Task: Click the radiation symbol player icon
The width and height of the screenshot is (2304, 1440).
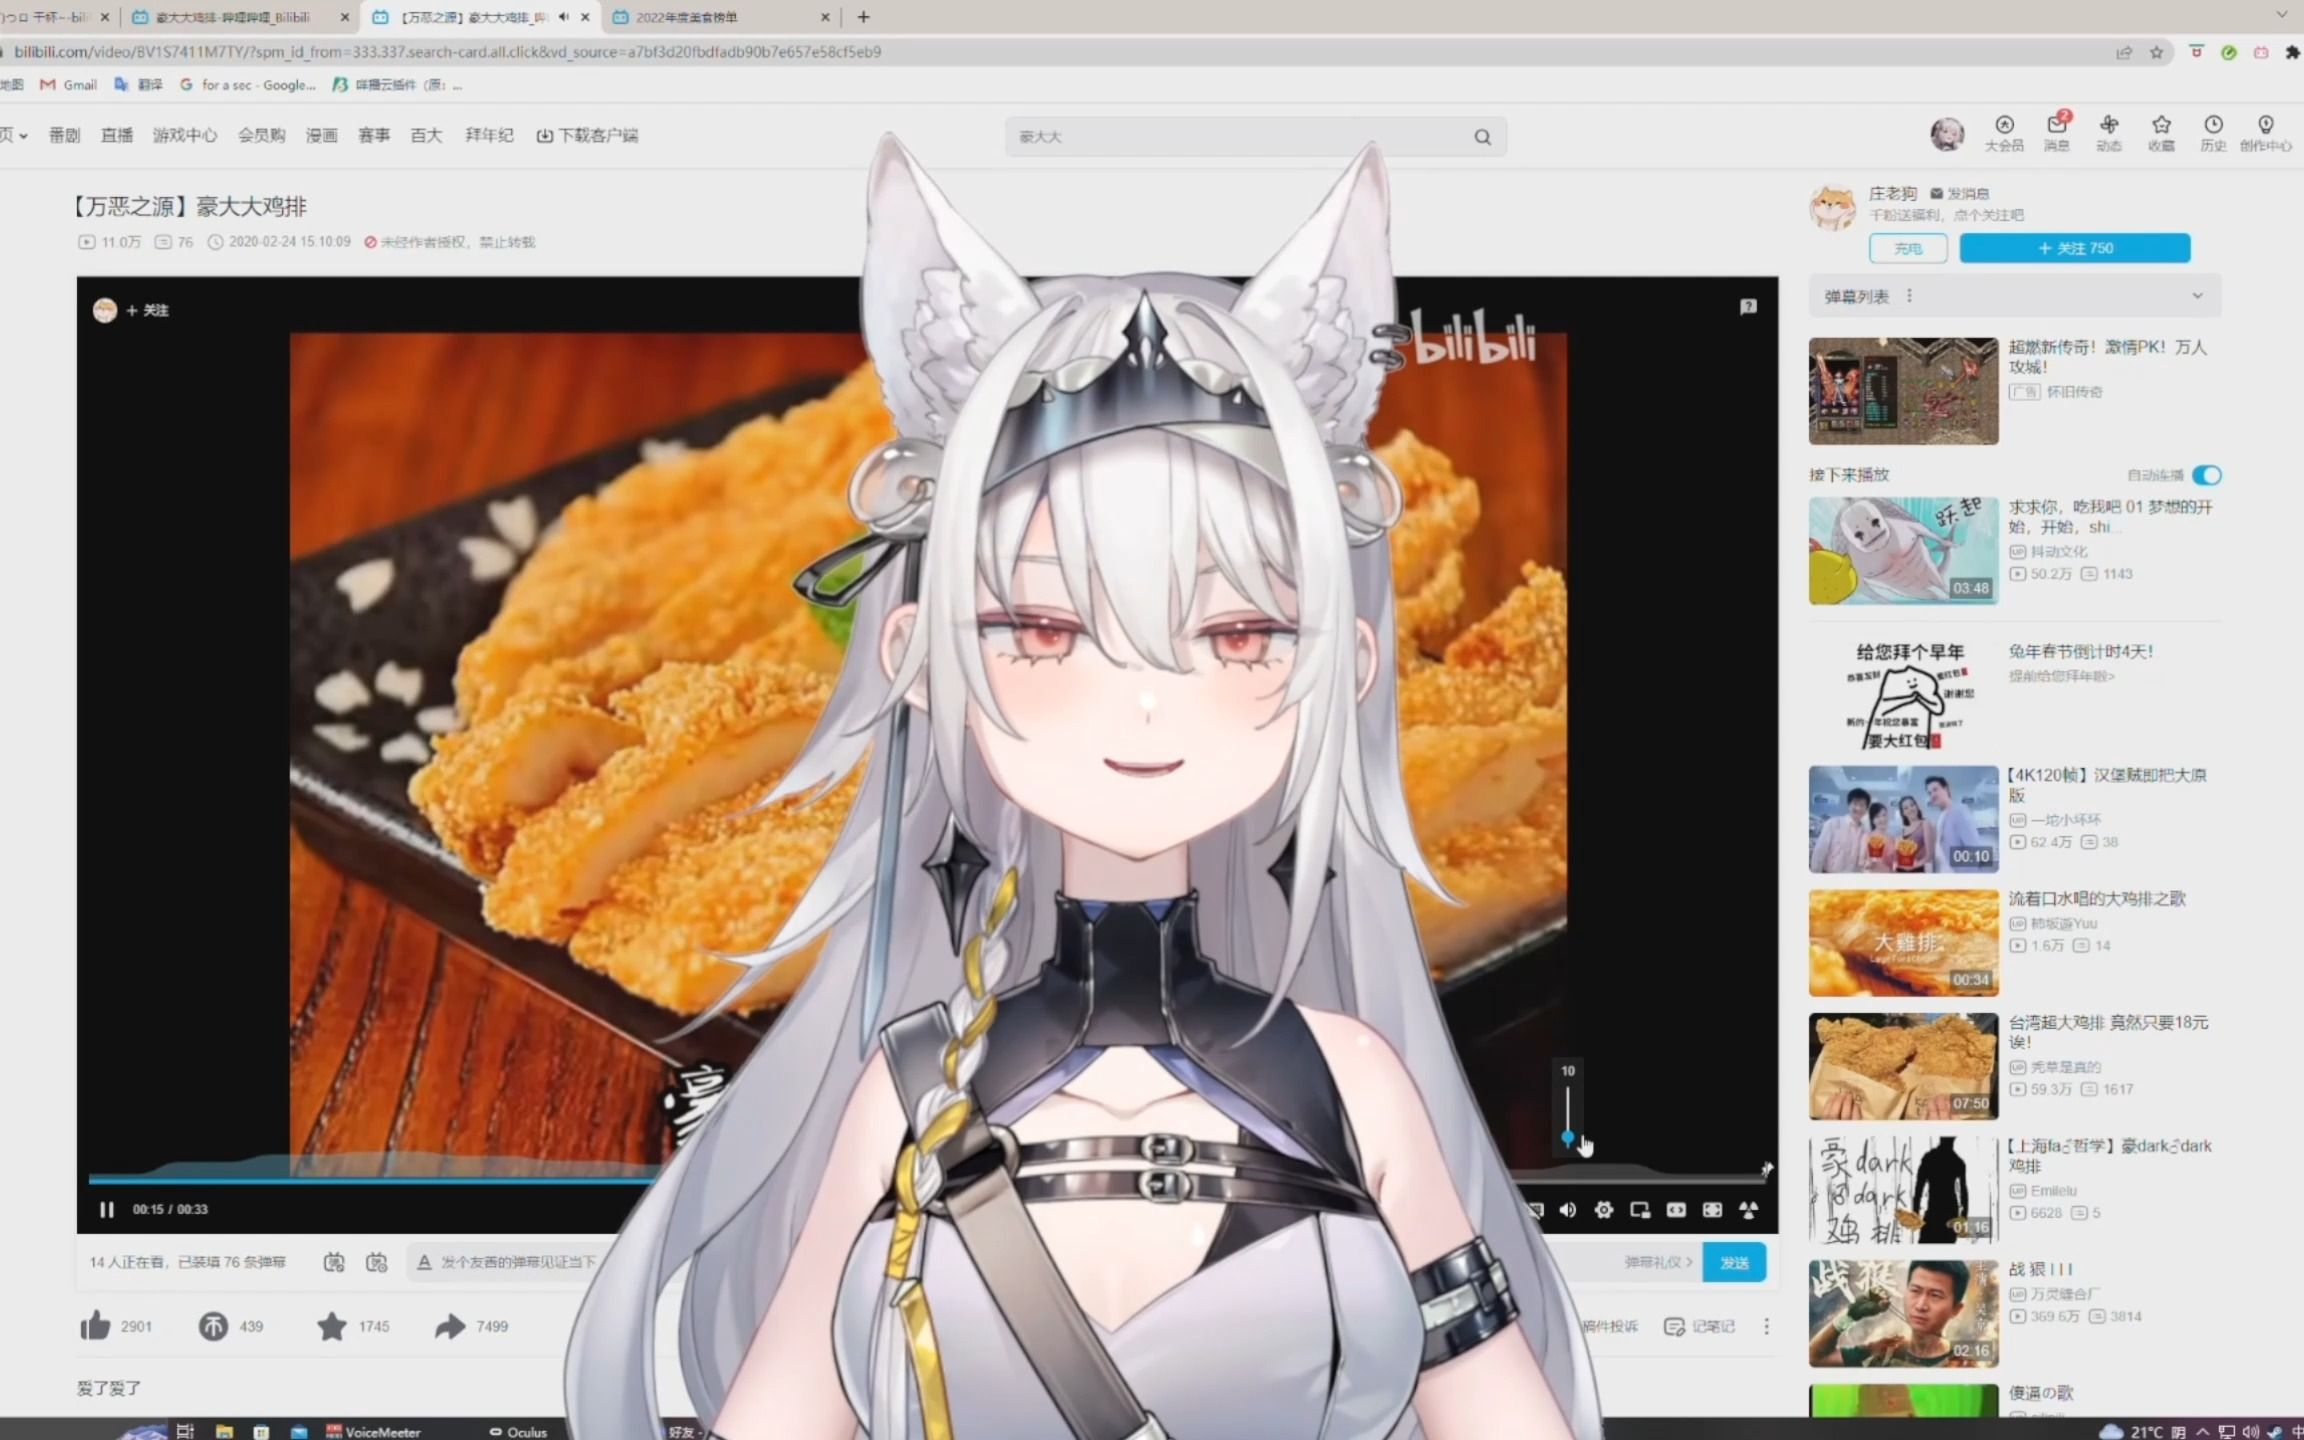Action: tap(1748, 1210)
